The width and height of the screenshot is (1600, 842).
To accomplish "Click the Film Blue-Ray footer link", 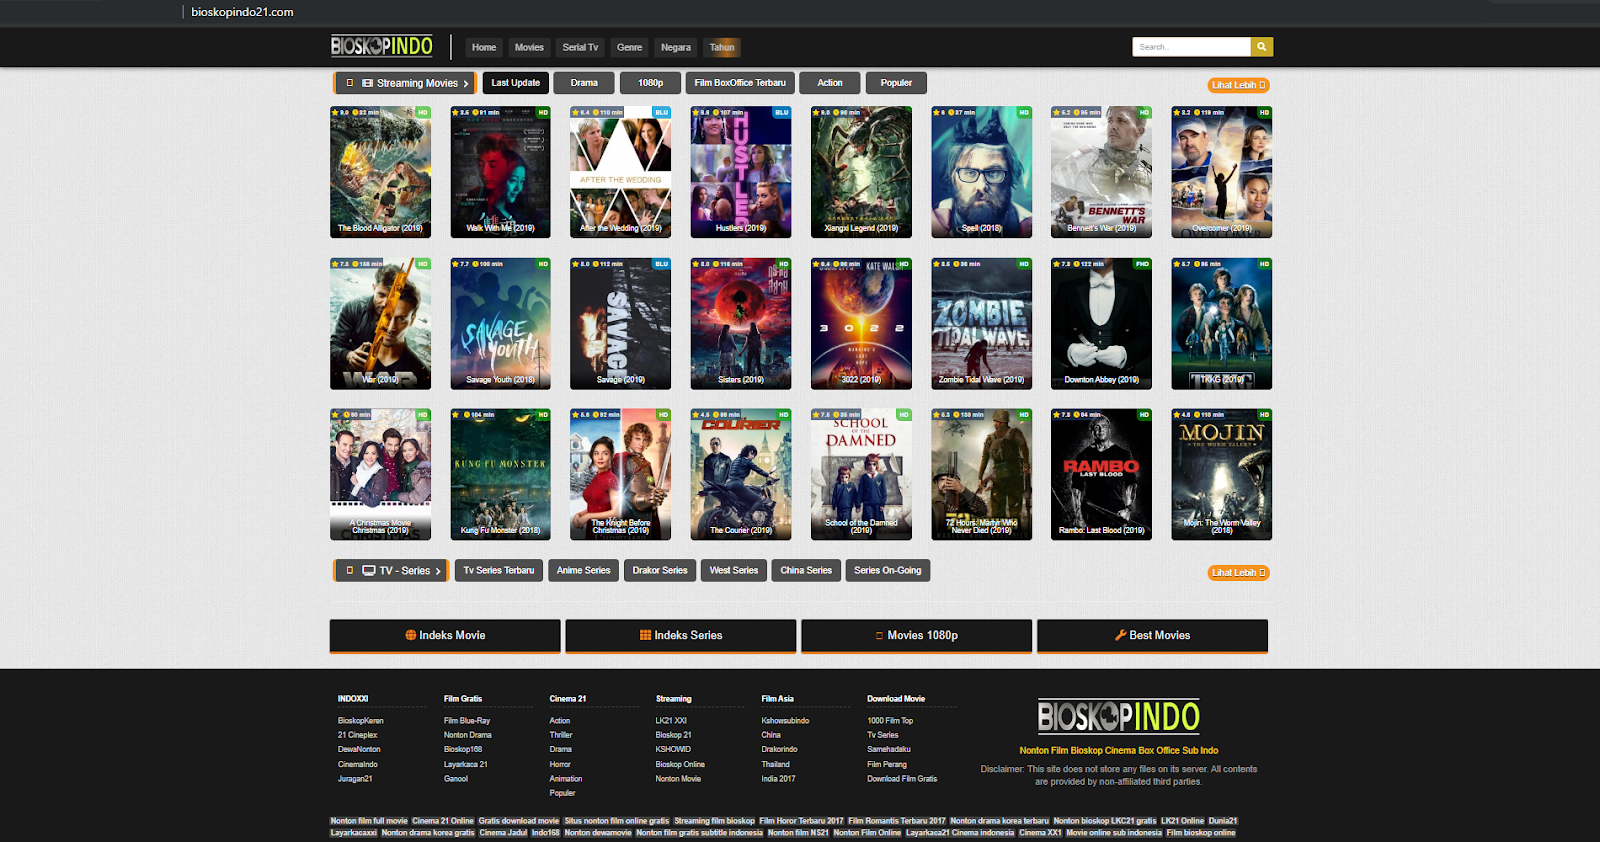I will 467,720.
